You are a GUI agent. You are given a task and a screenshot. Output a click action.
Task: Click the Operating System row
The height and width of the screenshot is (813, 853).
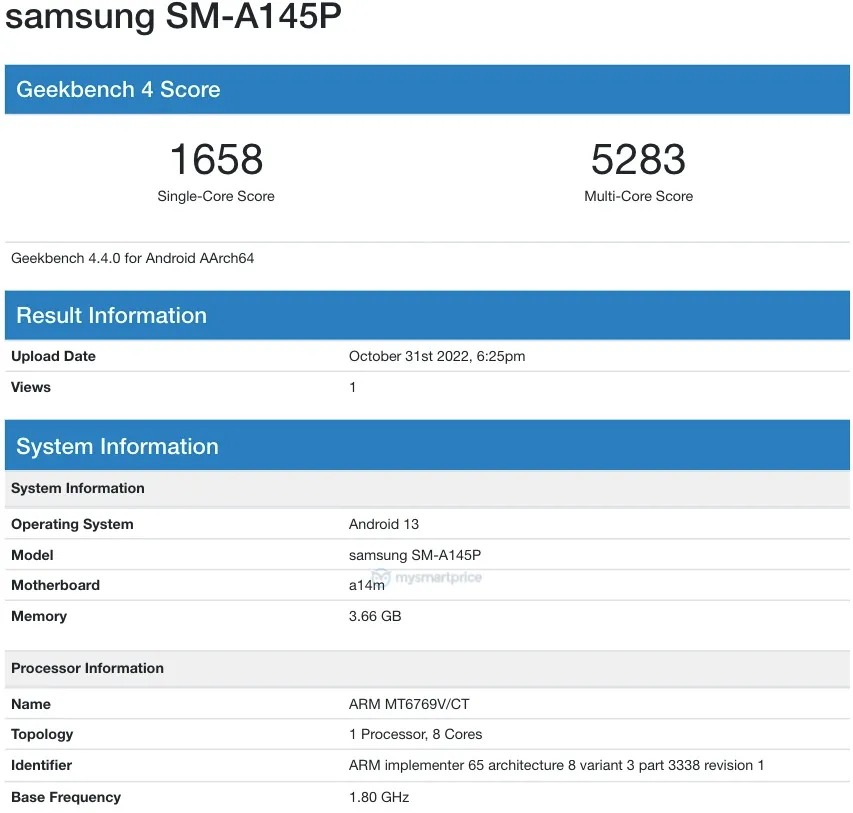click(x=72, y=524)
